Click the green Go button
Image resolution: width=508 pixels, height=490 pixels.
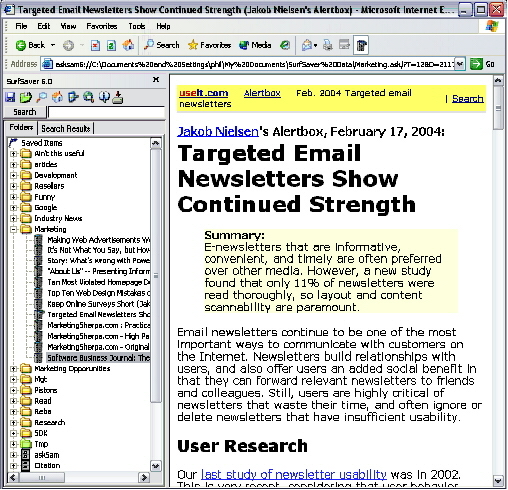482,64
